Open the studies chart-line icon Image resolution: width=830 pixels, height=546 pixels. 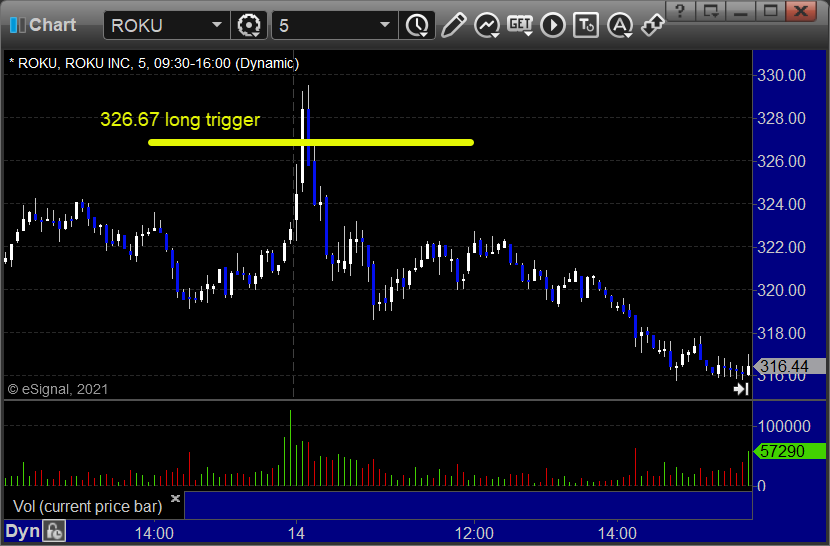486,25
